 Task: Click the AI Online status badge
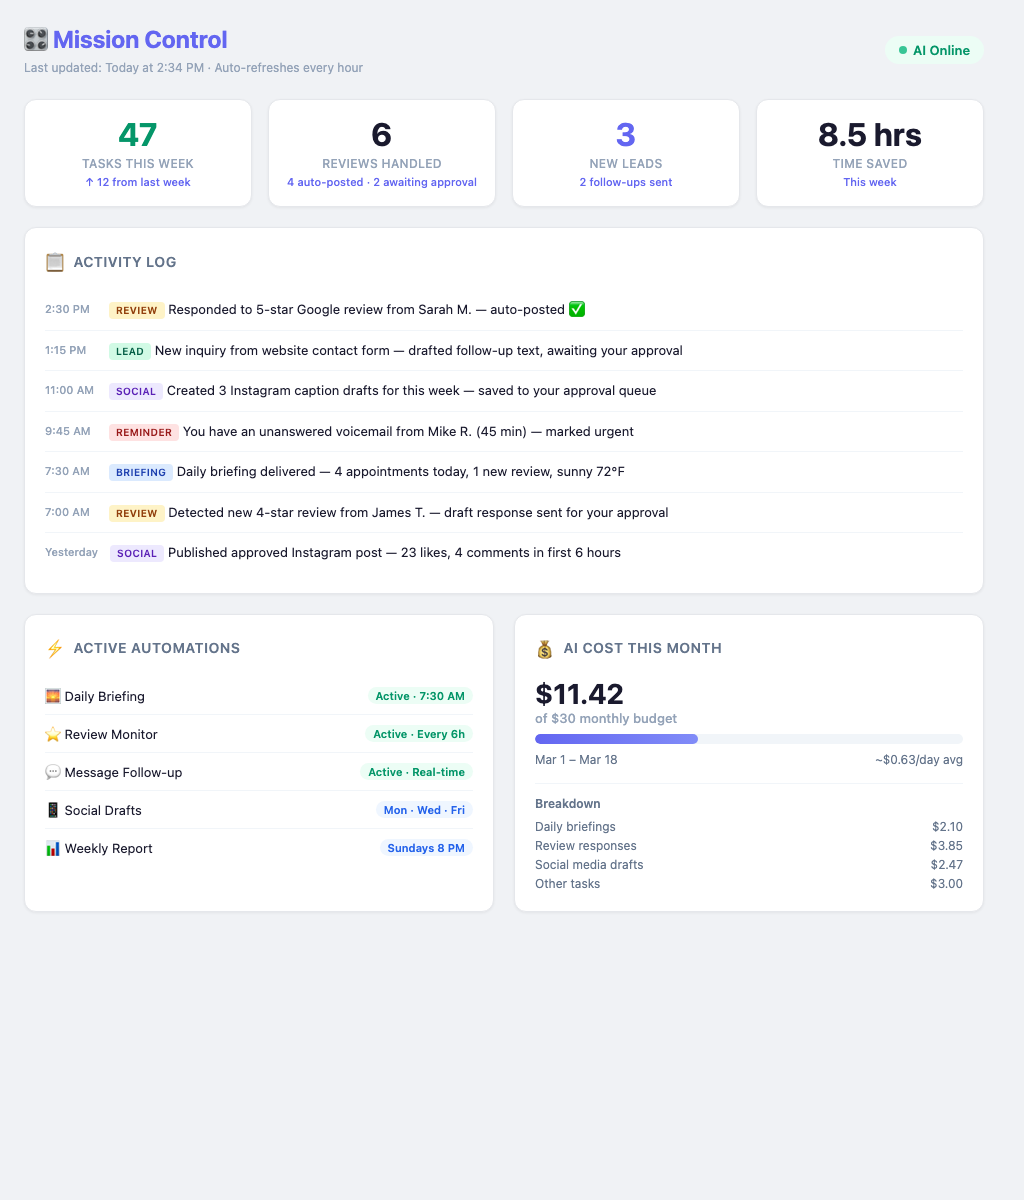(x=934, y=50)
